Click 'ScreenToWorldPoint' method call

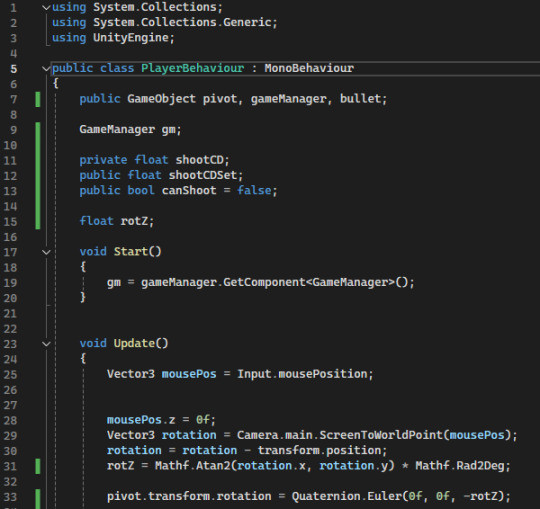tap(381, 435)
